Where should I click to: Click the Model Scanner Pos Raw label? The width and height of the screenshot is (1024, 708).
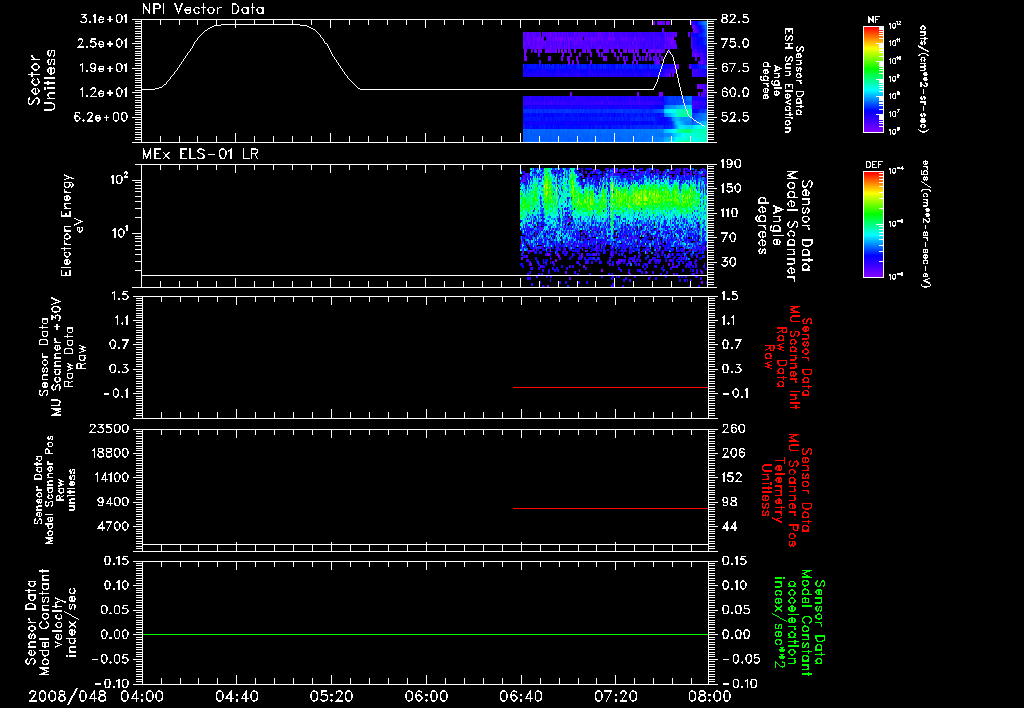pyautogui.click(x=54, y=490)
